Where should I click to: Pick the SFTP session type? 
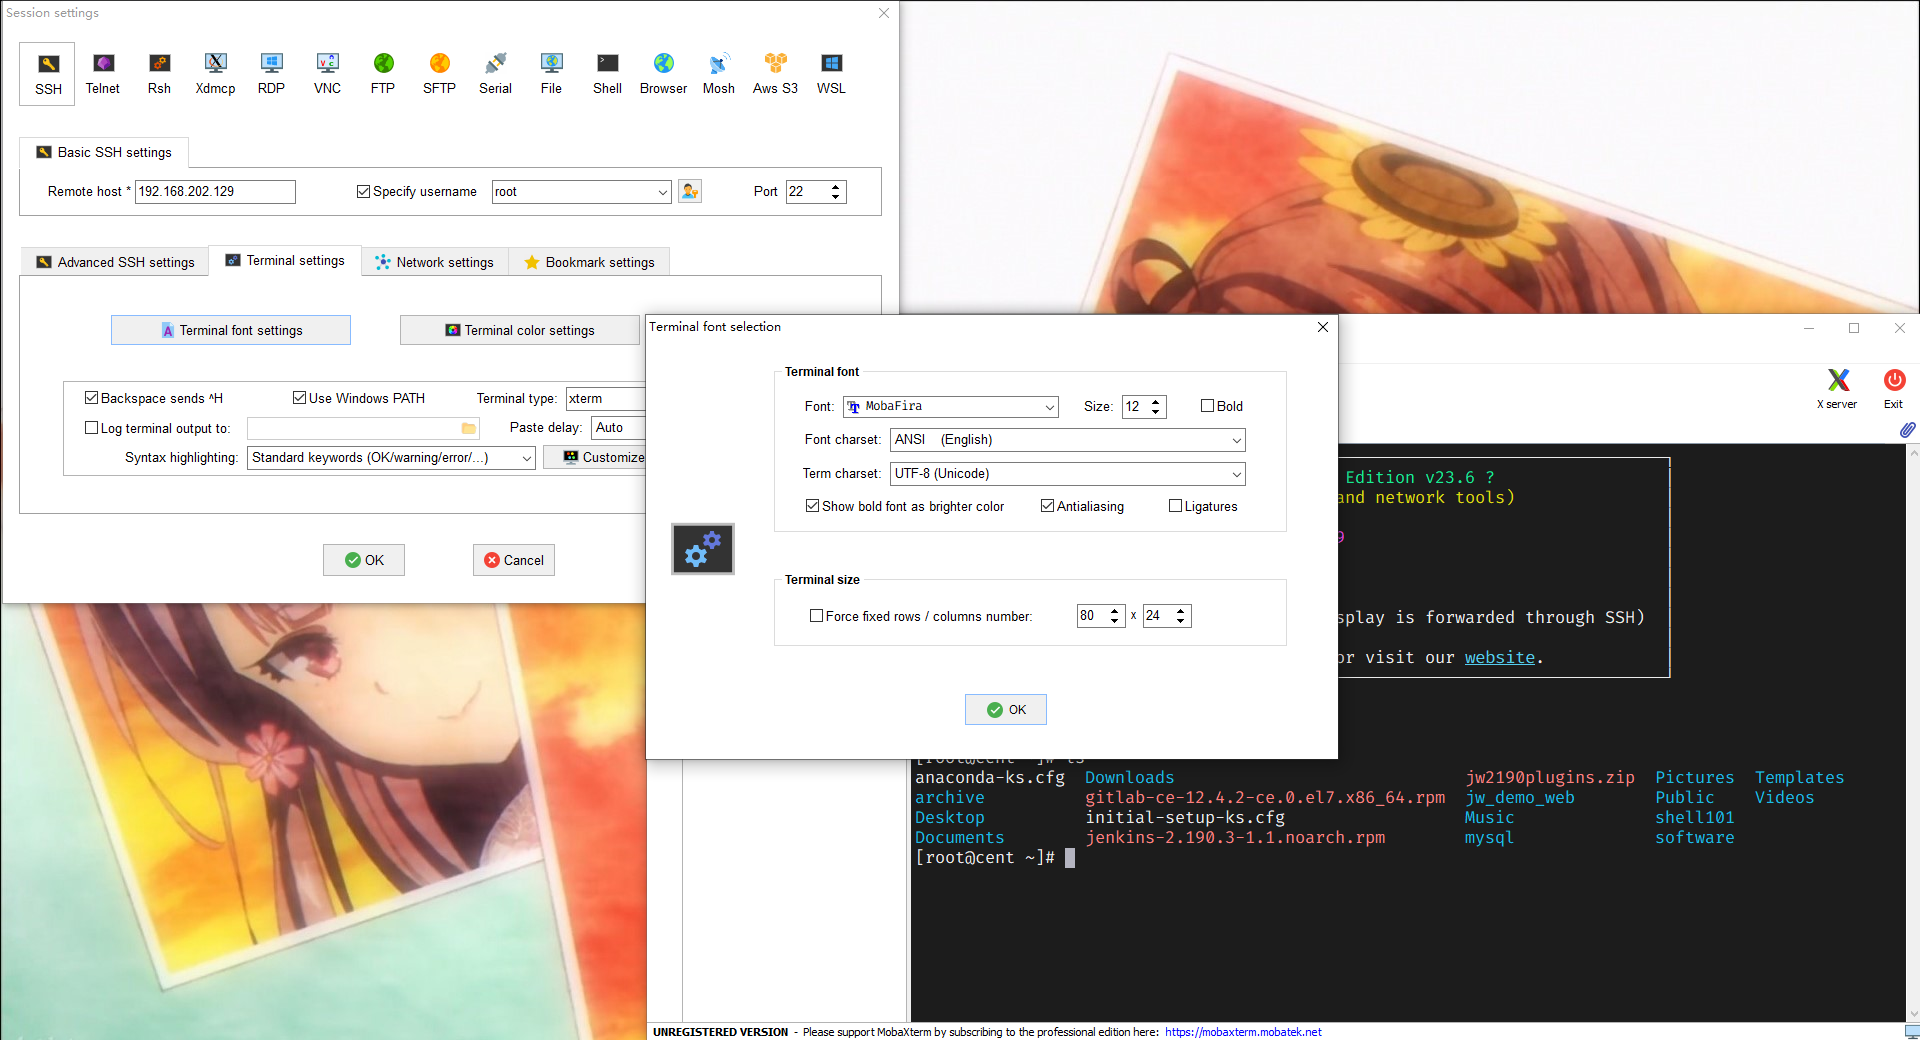coord(439,74)
